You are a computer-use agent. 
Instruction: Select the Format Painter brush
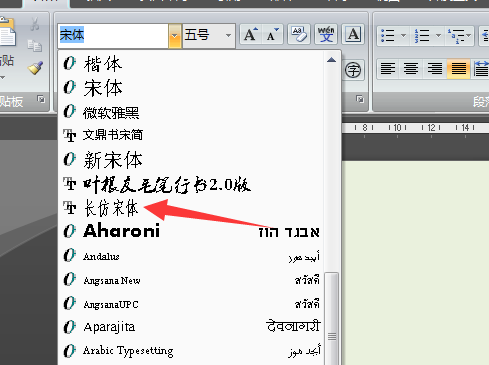35,68
